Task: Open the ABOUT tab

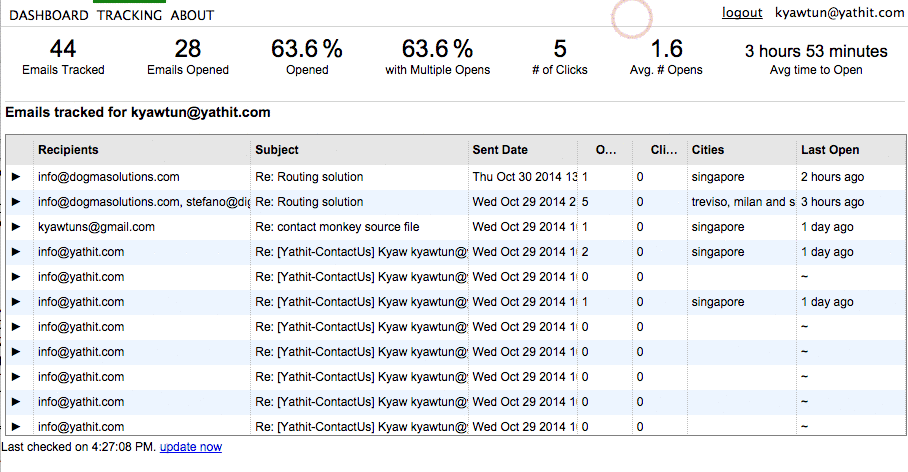Action: (192, 15)
